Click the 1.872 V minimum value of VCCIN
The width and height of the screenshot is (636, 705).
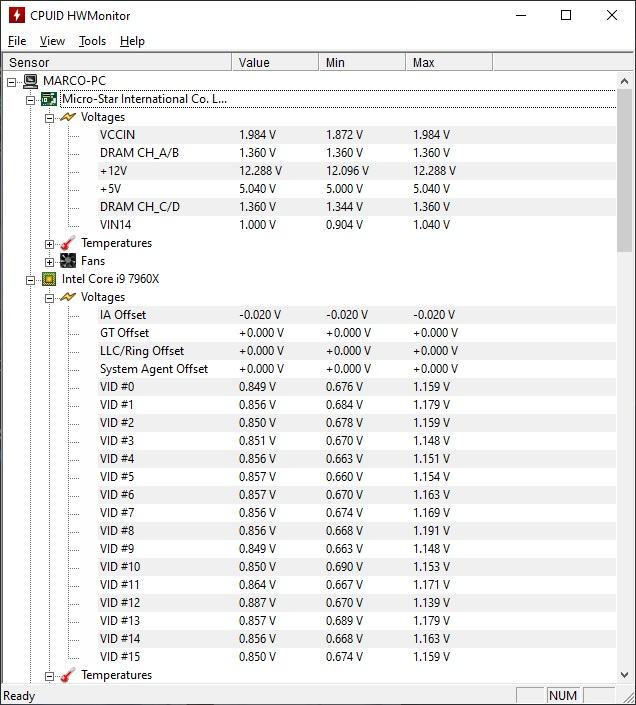tap(344, 135)
